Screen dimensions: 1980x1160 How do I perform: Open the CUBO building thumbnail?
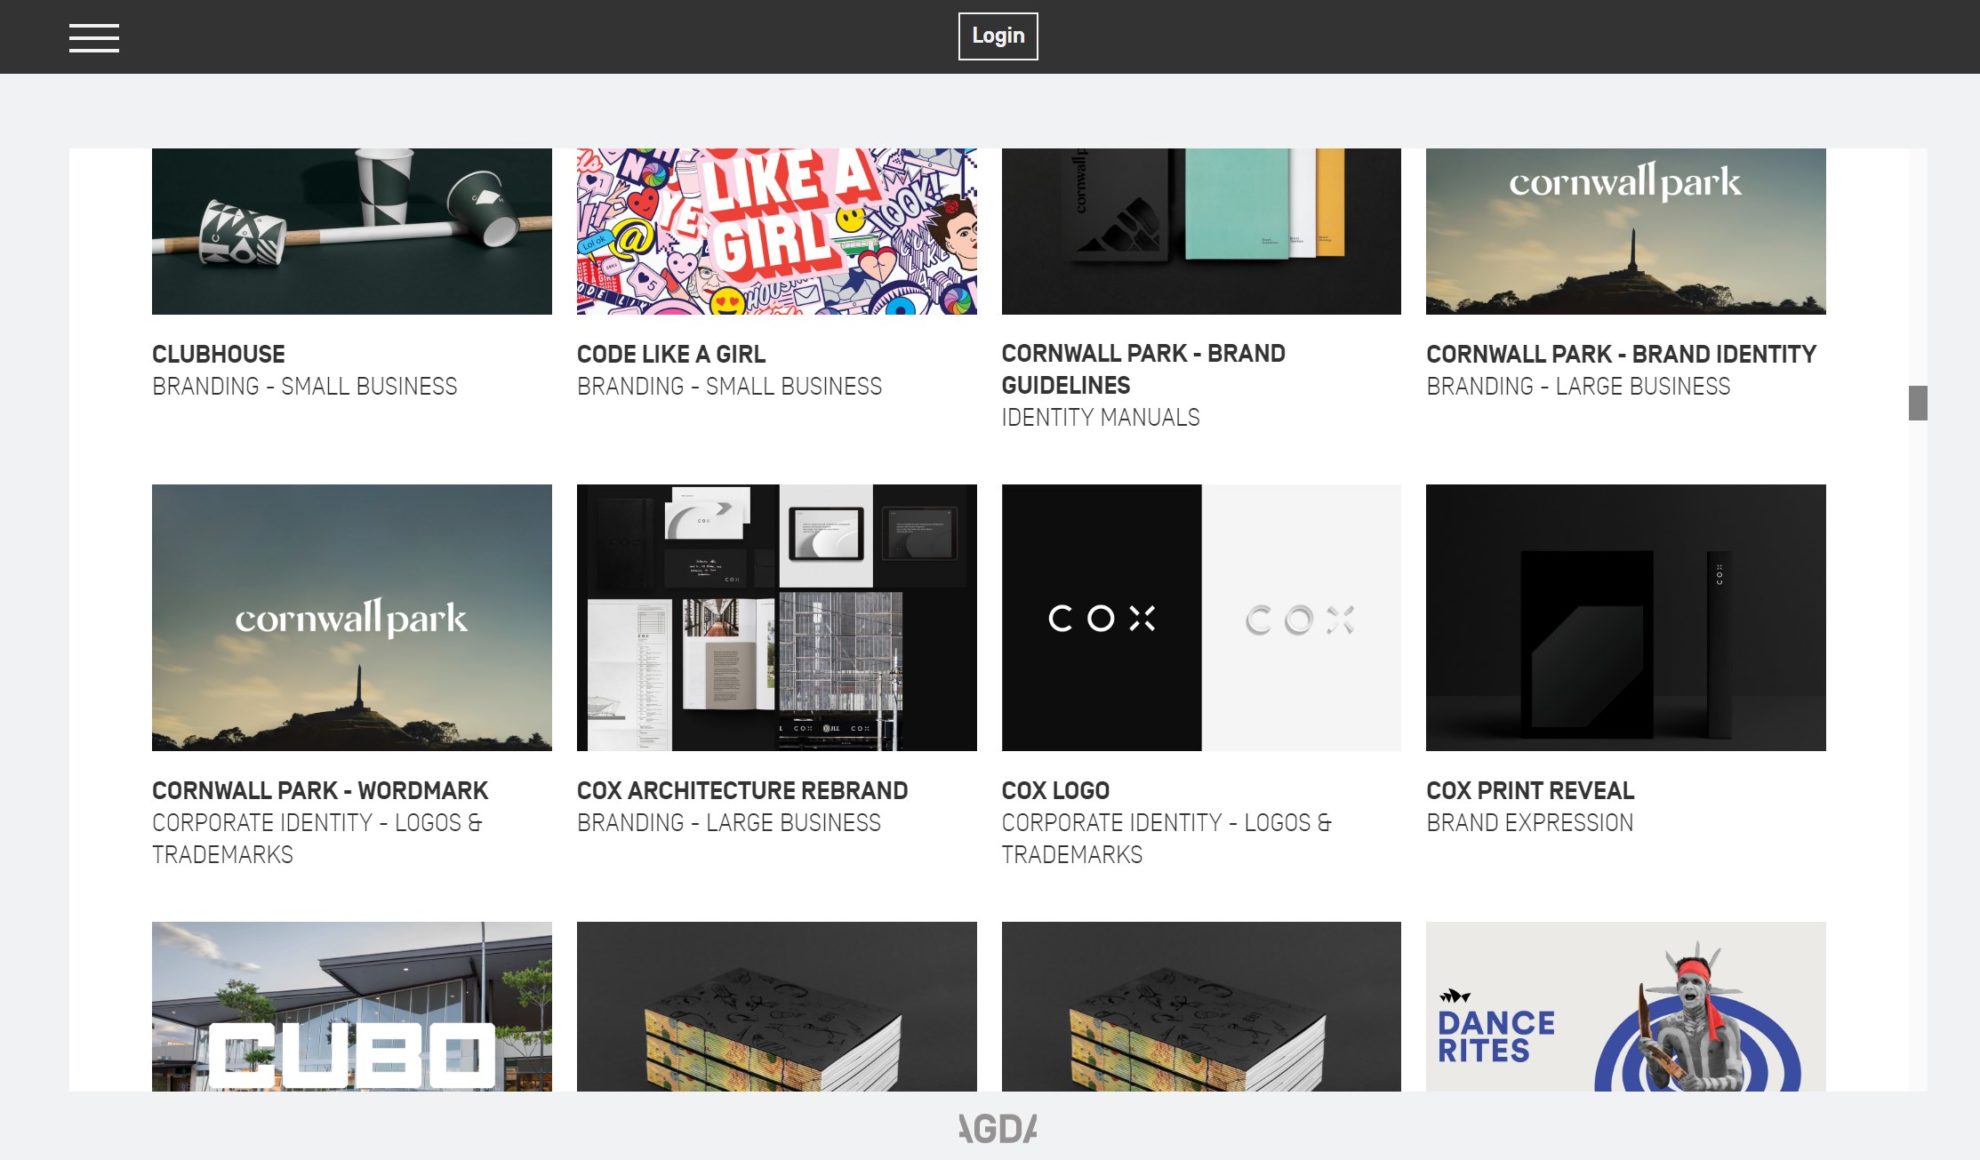pyautogui.click(x=352, y=1006)
